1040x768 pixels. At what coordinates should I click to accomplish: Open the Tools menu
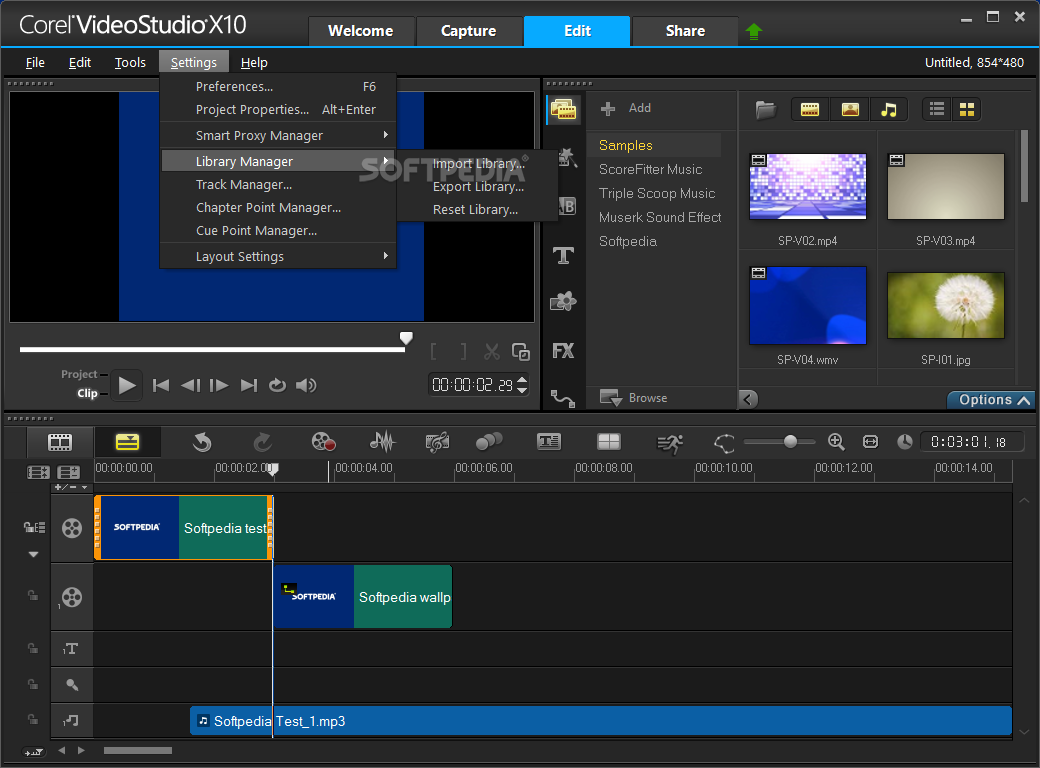click(x=130, y=62)
